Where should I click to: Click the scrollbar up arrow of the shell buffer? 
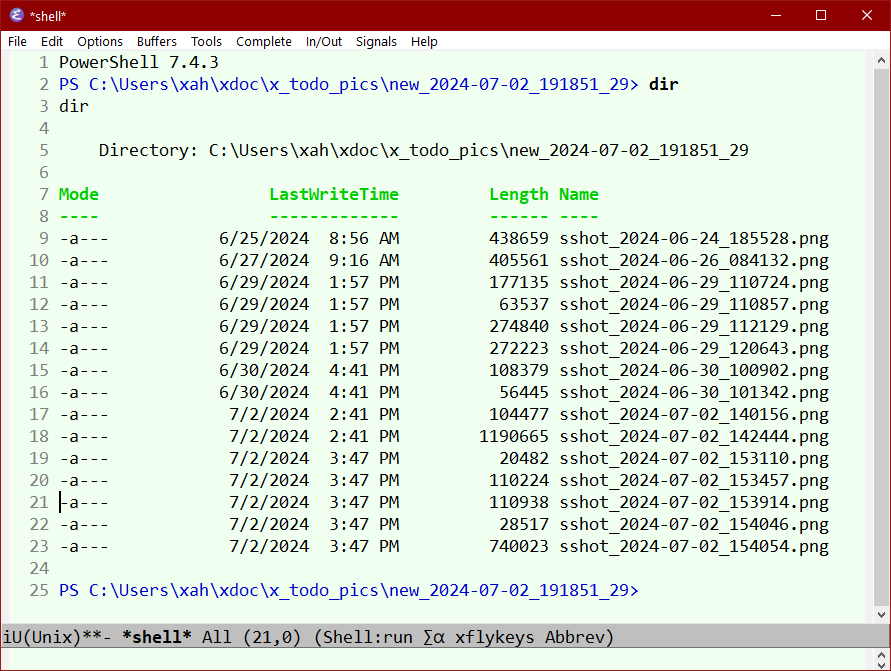881,60
